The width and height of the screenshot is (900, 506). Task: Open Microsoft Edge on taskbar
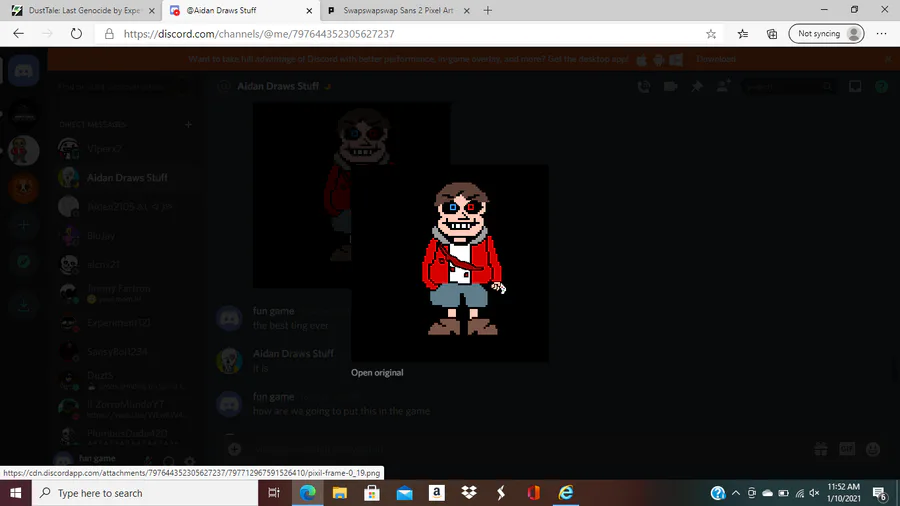click(x=308, y=493)
